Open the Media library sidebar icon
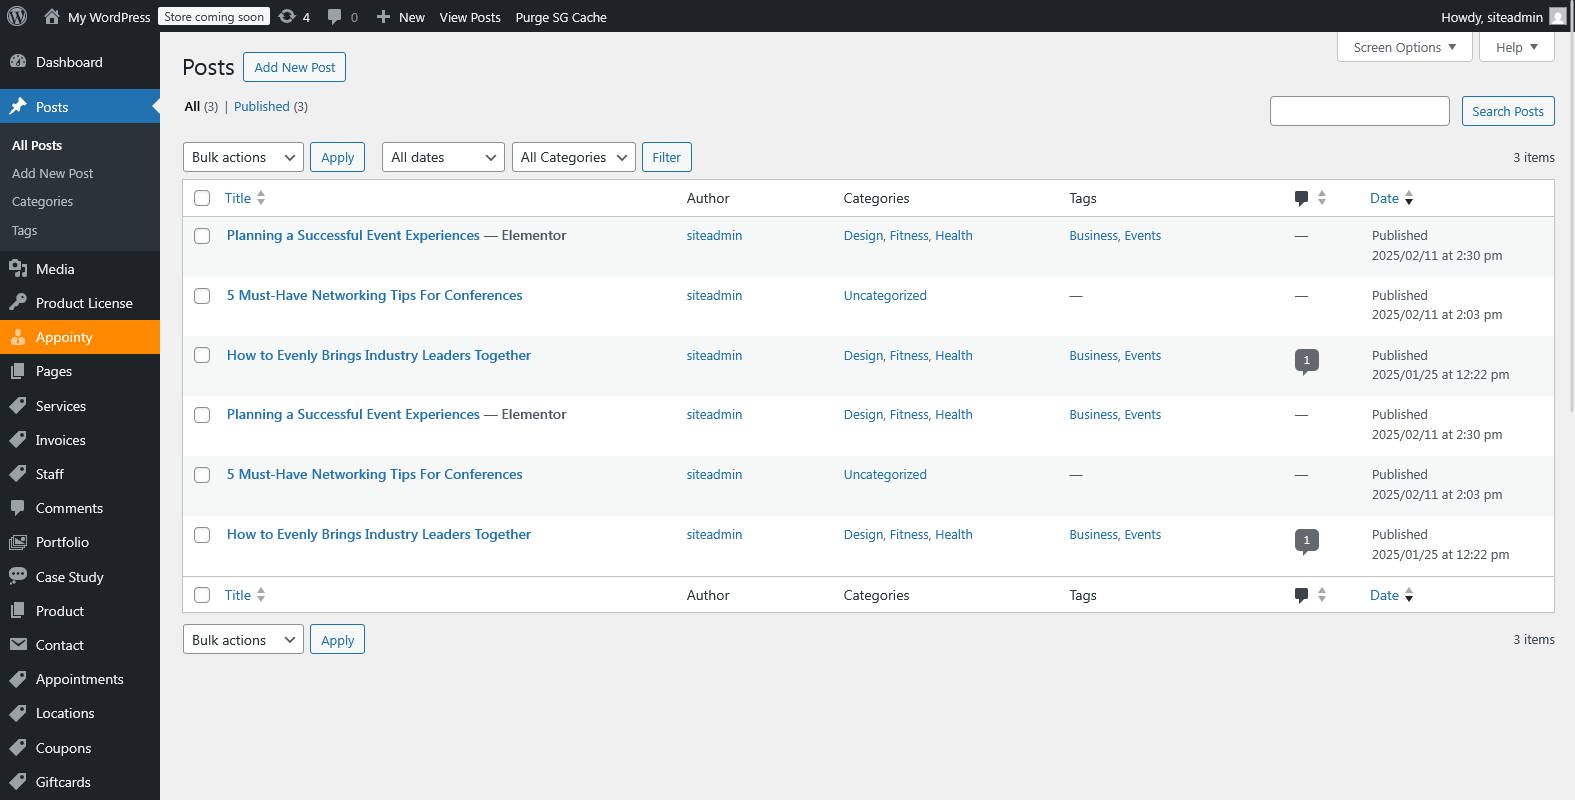The width and height of the screenshot is (1575, 800). [x=18, y=269]
